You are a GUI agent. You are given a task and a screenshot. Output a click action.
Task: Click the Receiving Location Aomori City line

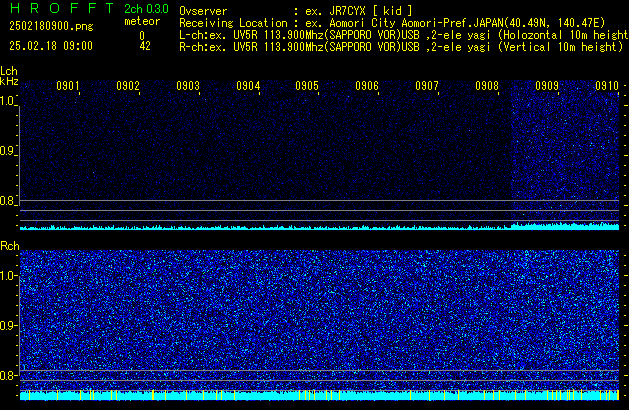[x=392, y=23]
